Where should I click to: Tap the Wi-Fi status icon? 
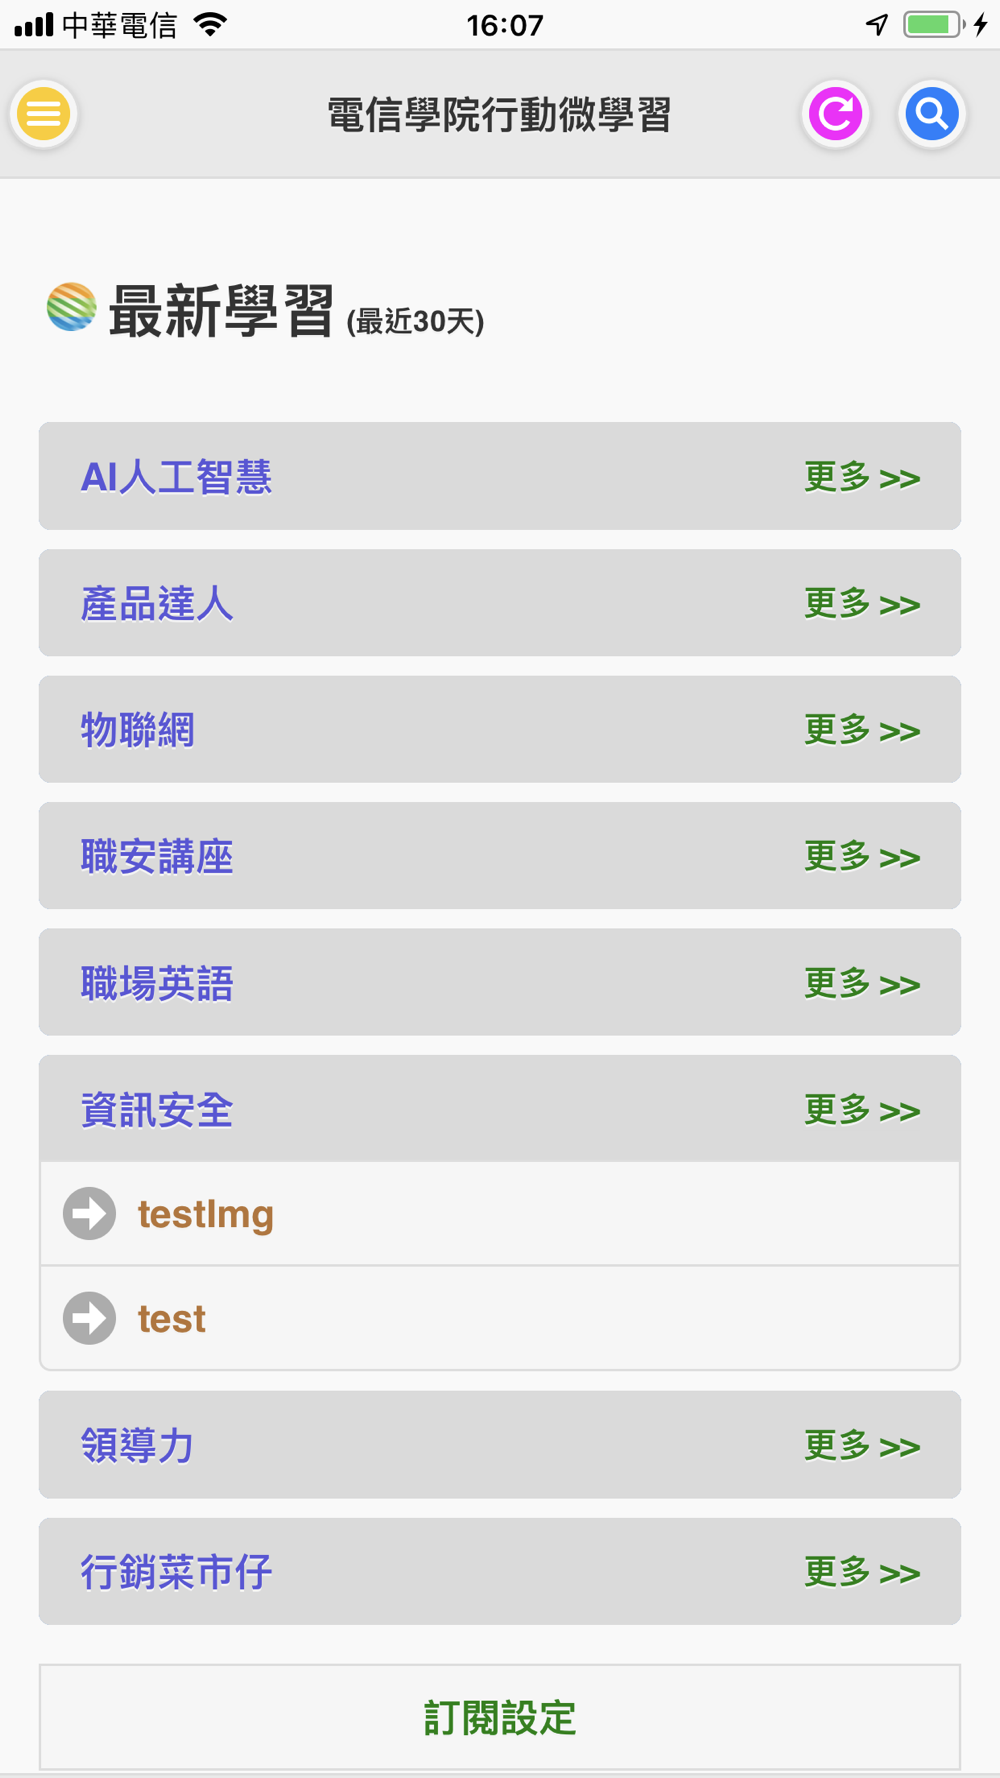coord(210,24)
